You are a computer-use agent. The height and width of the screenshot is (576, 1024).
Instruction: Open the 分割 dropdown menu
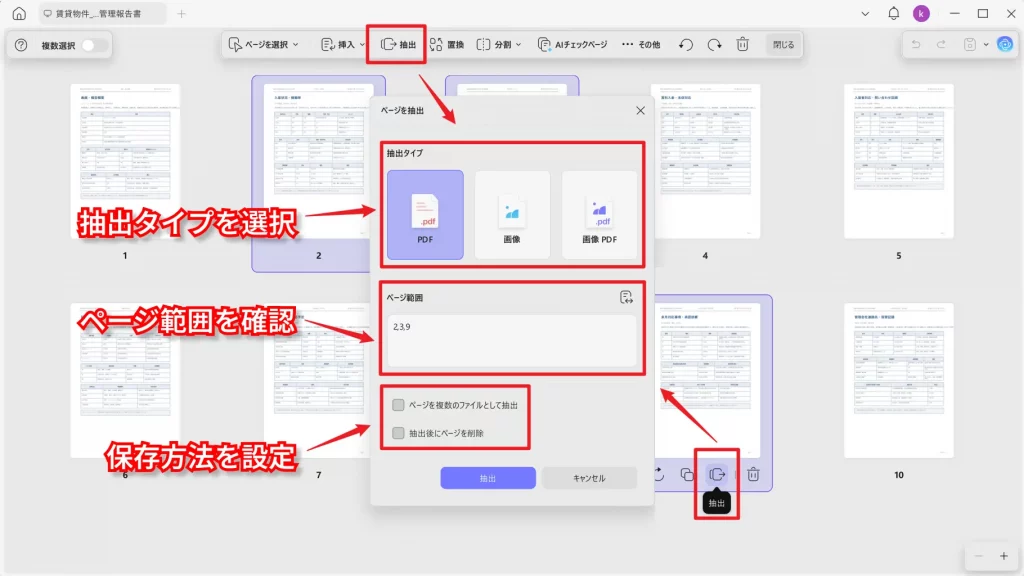(x=499, y=44)
